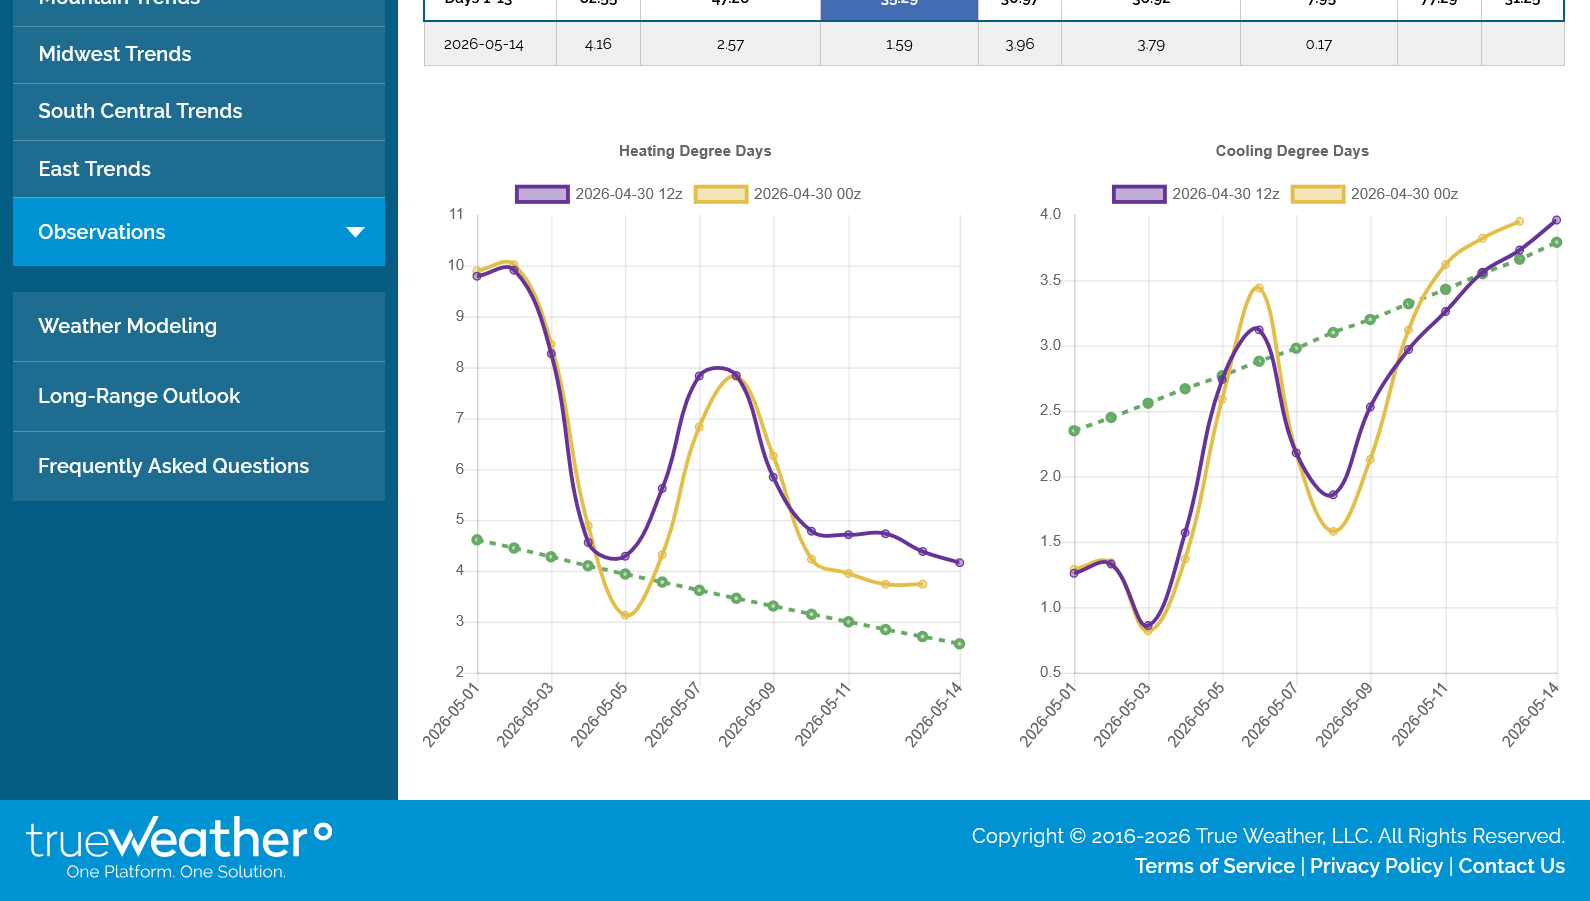Open the Privacy Policy link
The width and height of the screenshot is (1590, 901).
tap(1376, 866)
